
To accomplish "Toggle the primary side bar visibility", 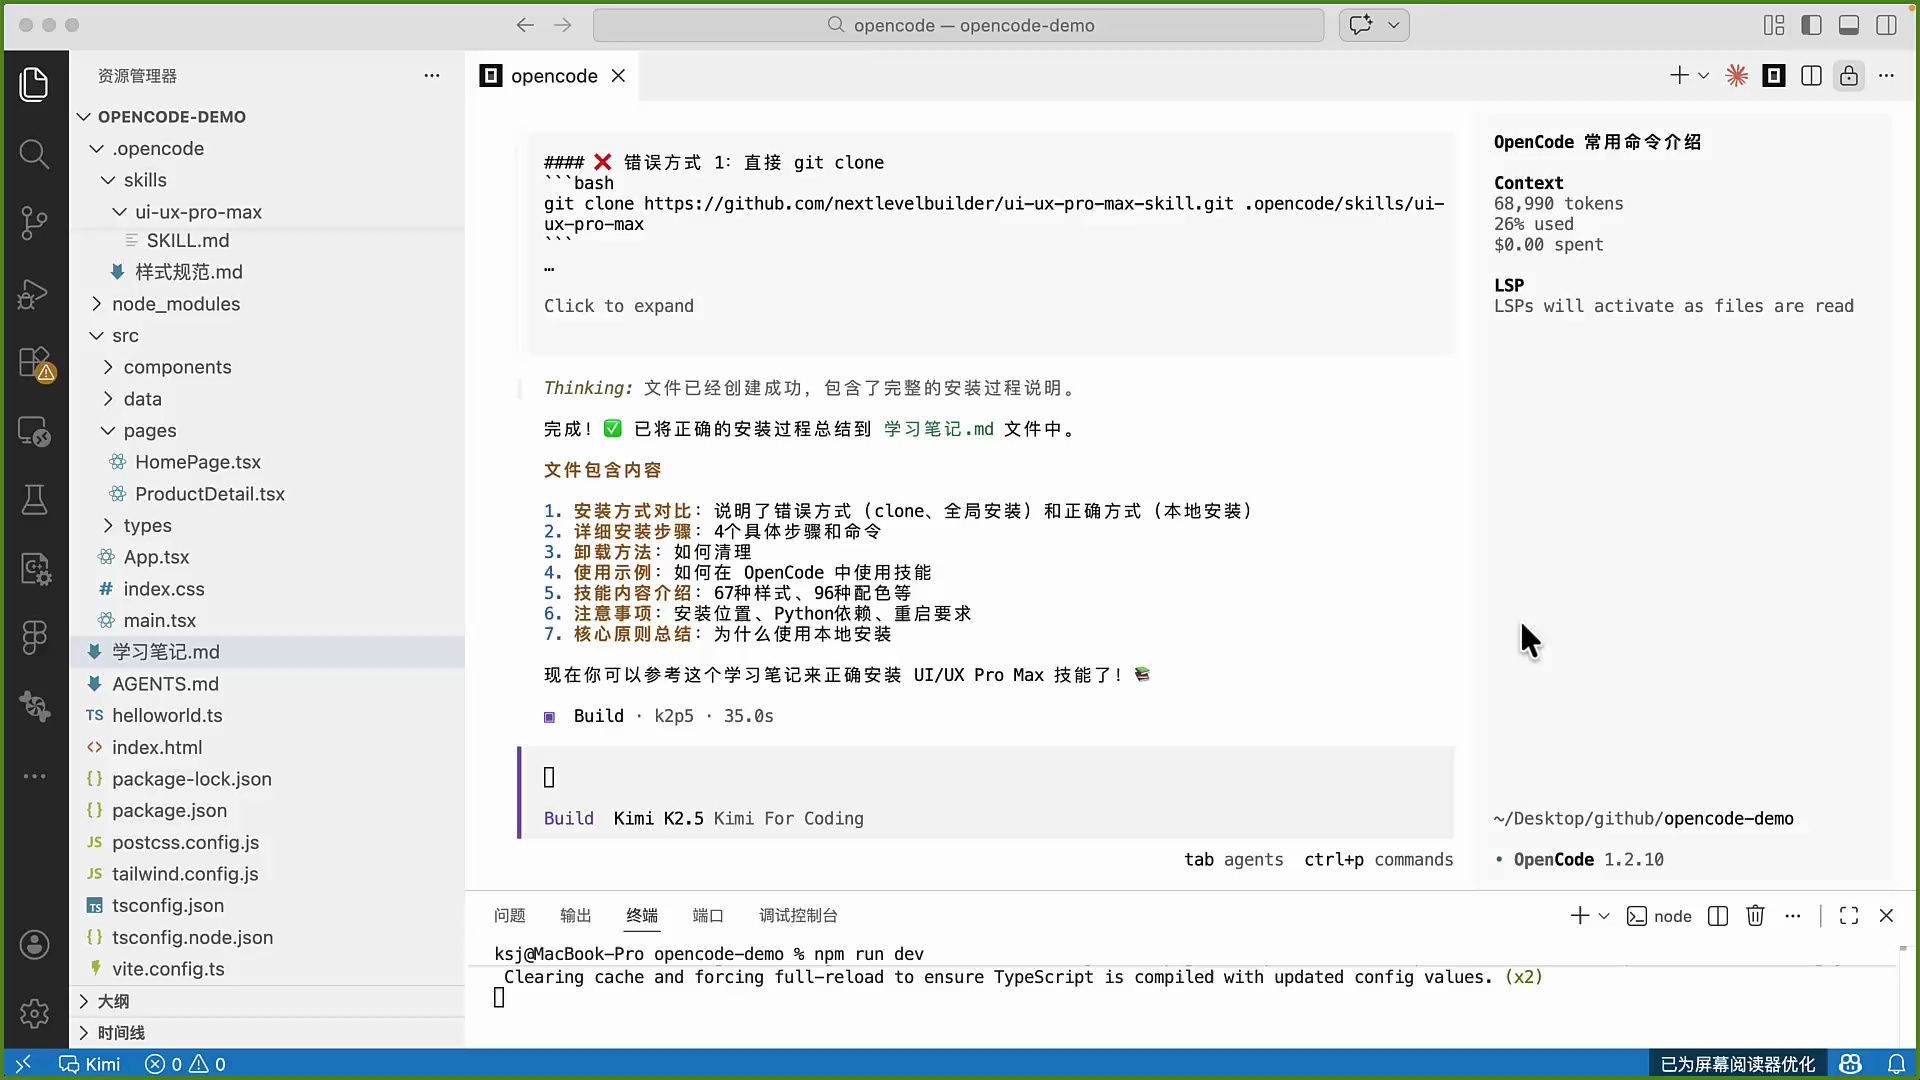I will [x=1811, y=25].
